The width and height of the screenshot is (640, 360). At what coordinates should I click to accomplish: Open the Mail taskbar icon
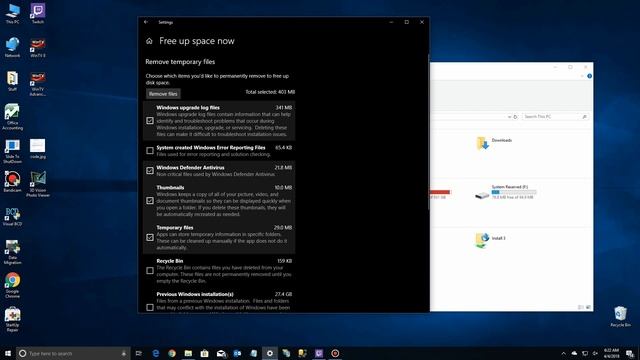[x=221, y=353]
